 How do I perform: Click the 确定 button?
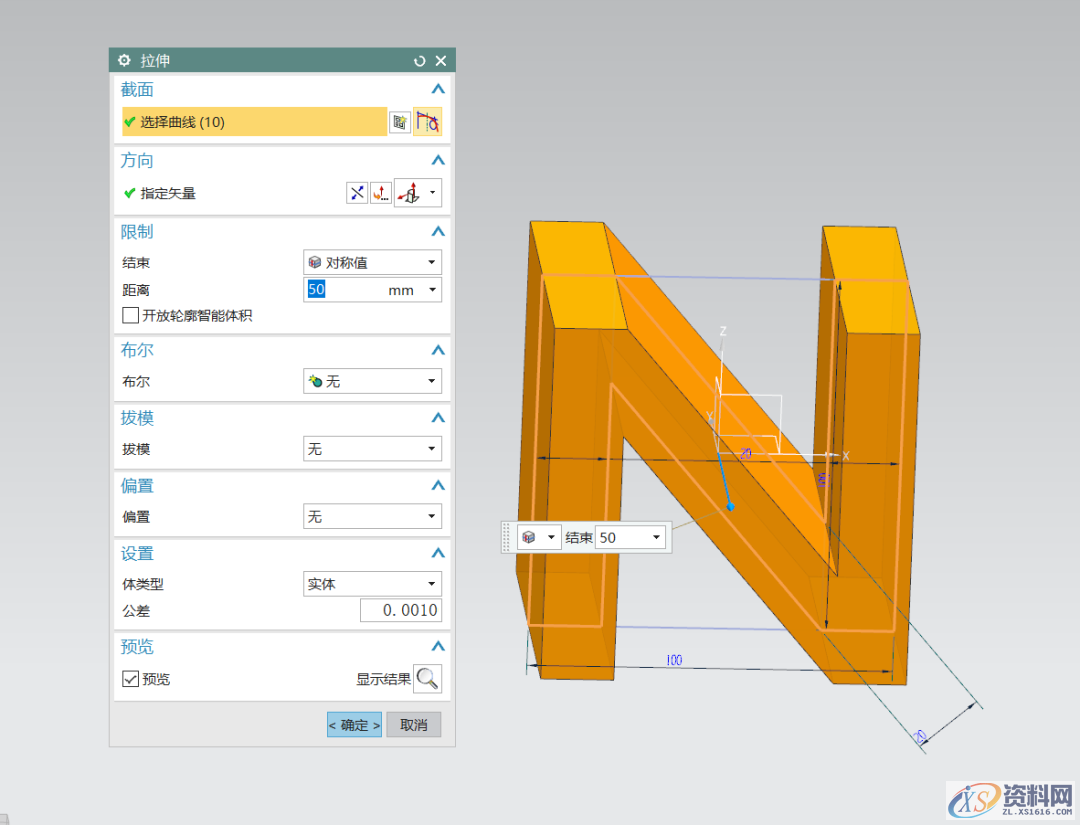(x=354, y=725)
